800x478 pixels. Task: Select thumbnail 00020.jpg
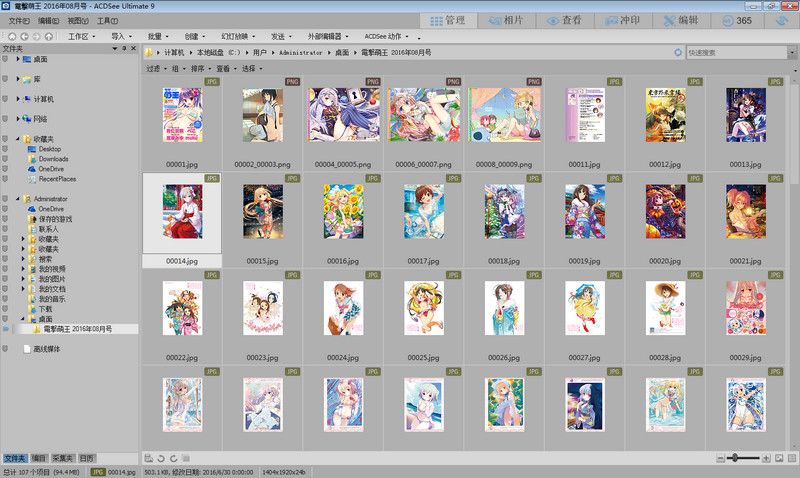(x=665, y=220)
